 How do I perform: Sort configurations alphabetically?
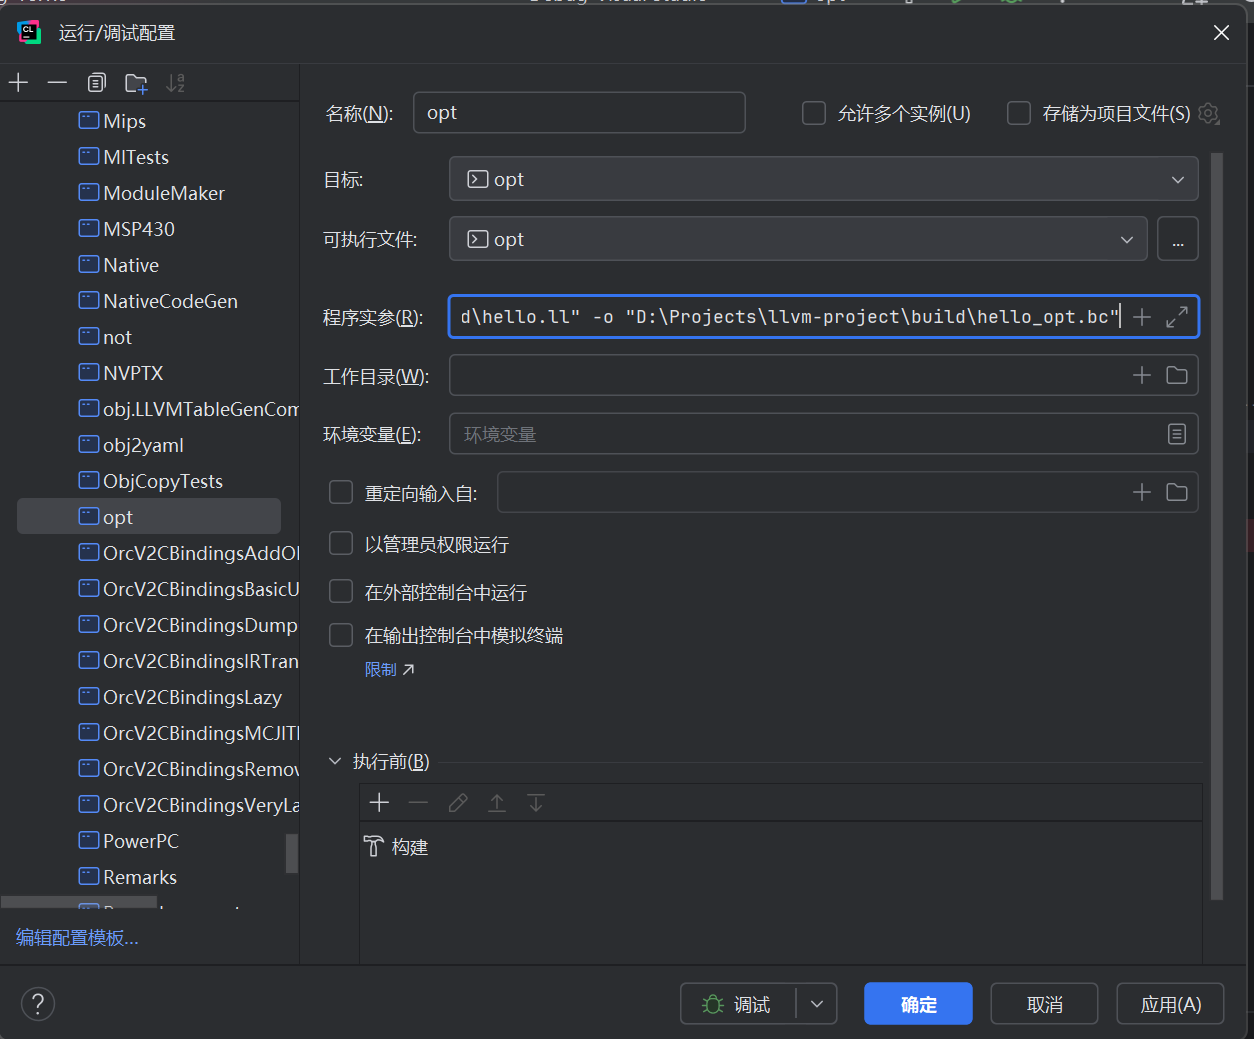(175, 83)
